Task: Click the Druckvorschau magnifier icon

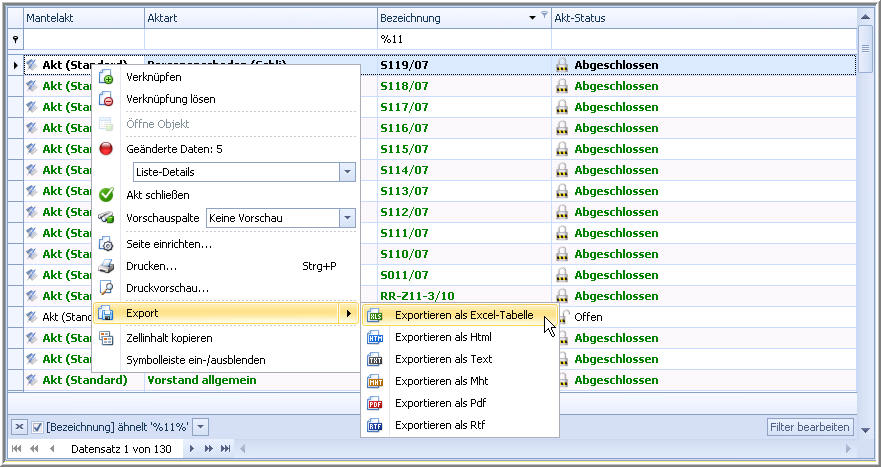Action: (107, 289)
